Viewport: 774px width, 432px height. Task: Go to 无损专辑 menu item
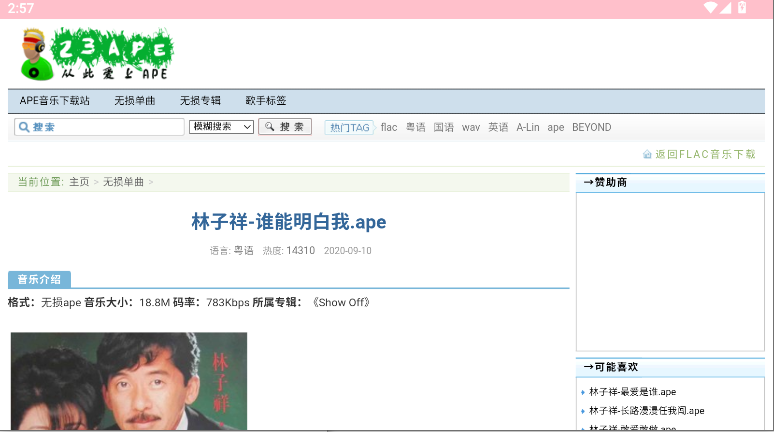click(200, 101)
